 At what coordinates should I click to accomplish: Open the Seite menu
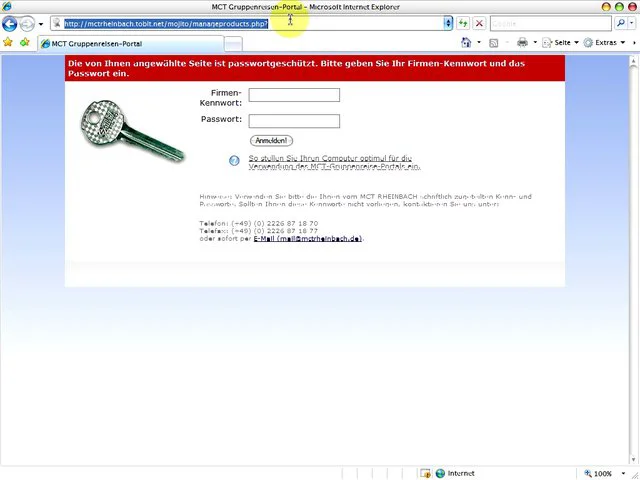click(560, 42)
